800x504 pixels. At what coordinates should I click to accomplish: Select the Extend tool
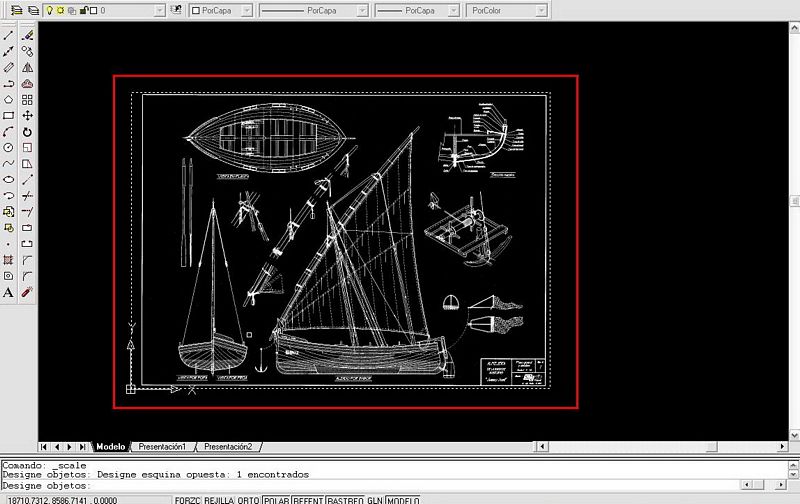27,212
